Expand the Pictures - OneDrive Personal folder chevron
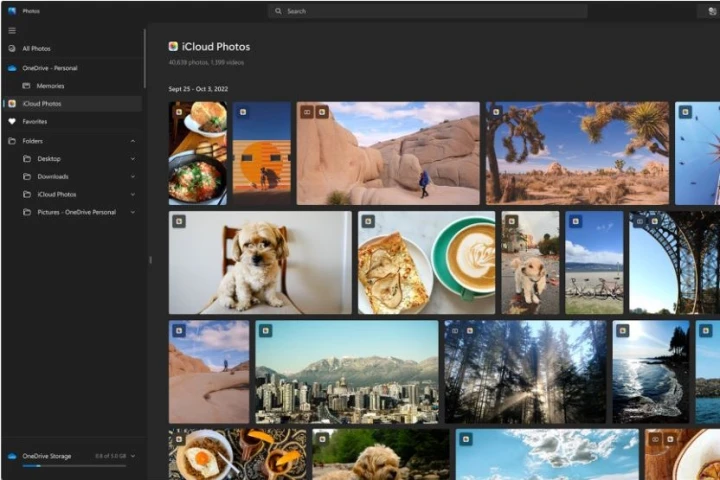 coord(133,212)
